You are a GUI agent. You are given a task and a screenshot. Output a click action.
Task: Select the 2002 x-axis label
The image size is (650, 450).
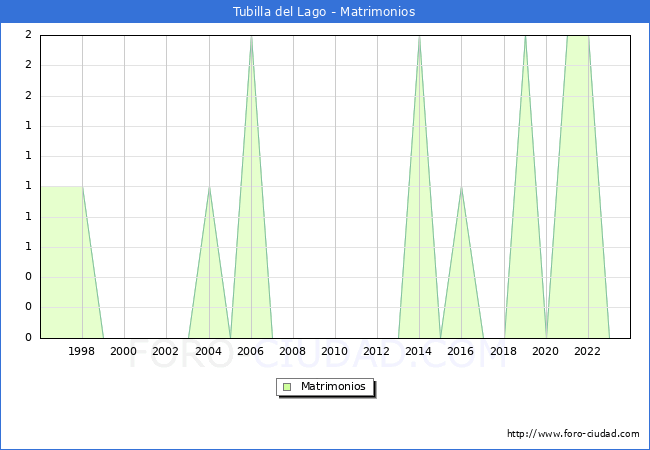[x=165, y=351]
